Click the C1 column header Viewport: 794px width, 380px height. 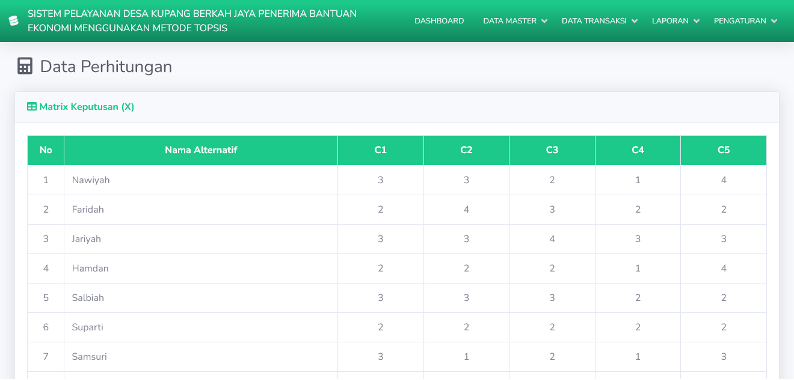pos(380,150)
